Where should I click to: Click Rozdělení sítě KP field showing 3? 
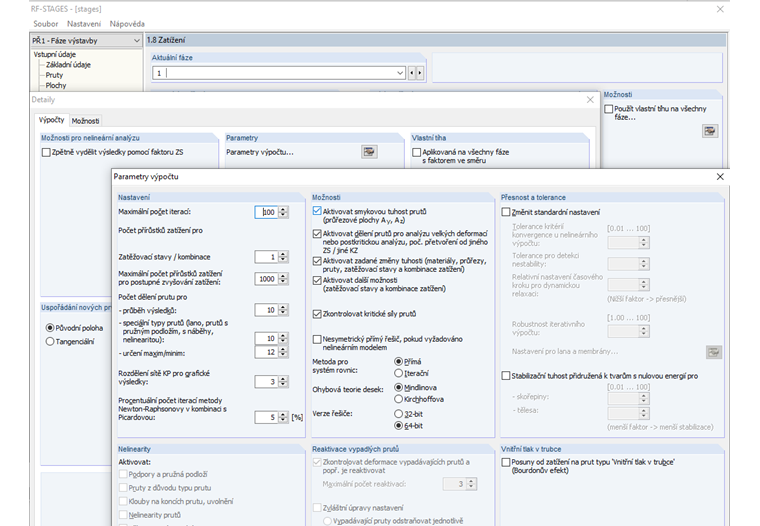click(x=266, y=382)
